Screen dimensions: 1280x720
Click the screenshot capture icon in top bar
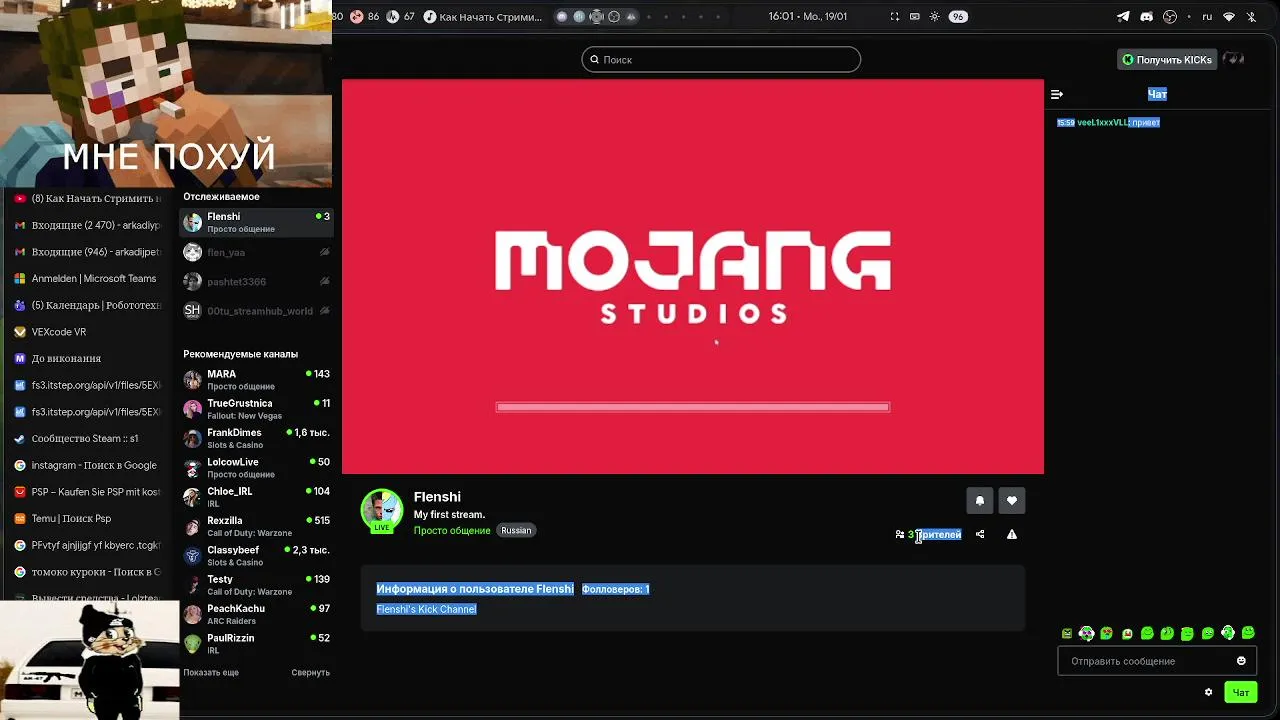(x=894, y=17)
